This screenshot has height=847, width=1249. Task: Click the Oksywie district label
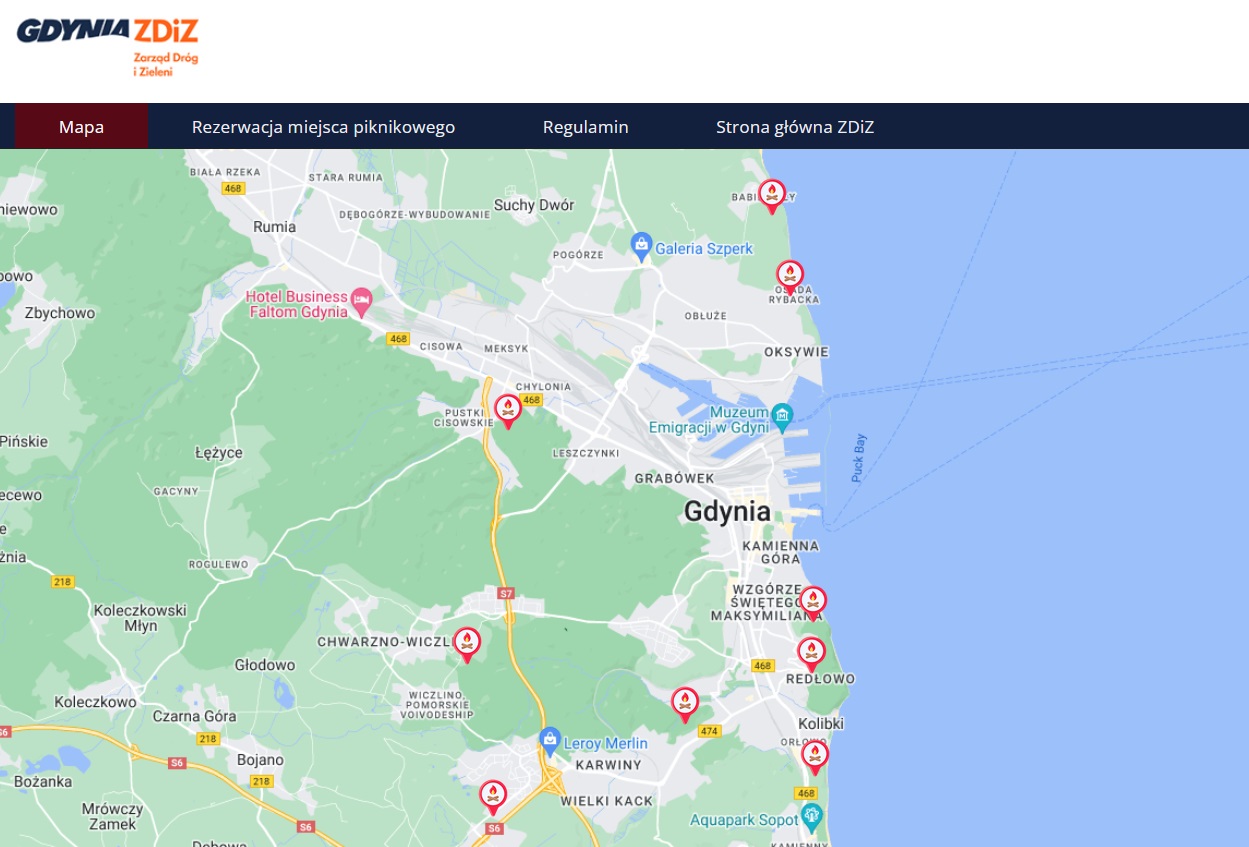coord(796,352)
